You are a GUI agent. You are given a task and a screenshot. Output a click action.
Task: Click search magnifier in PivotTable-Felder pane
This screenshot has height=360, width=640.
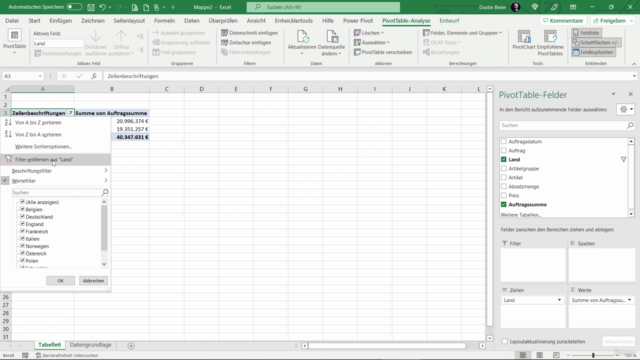[630, 125]
